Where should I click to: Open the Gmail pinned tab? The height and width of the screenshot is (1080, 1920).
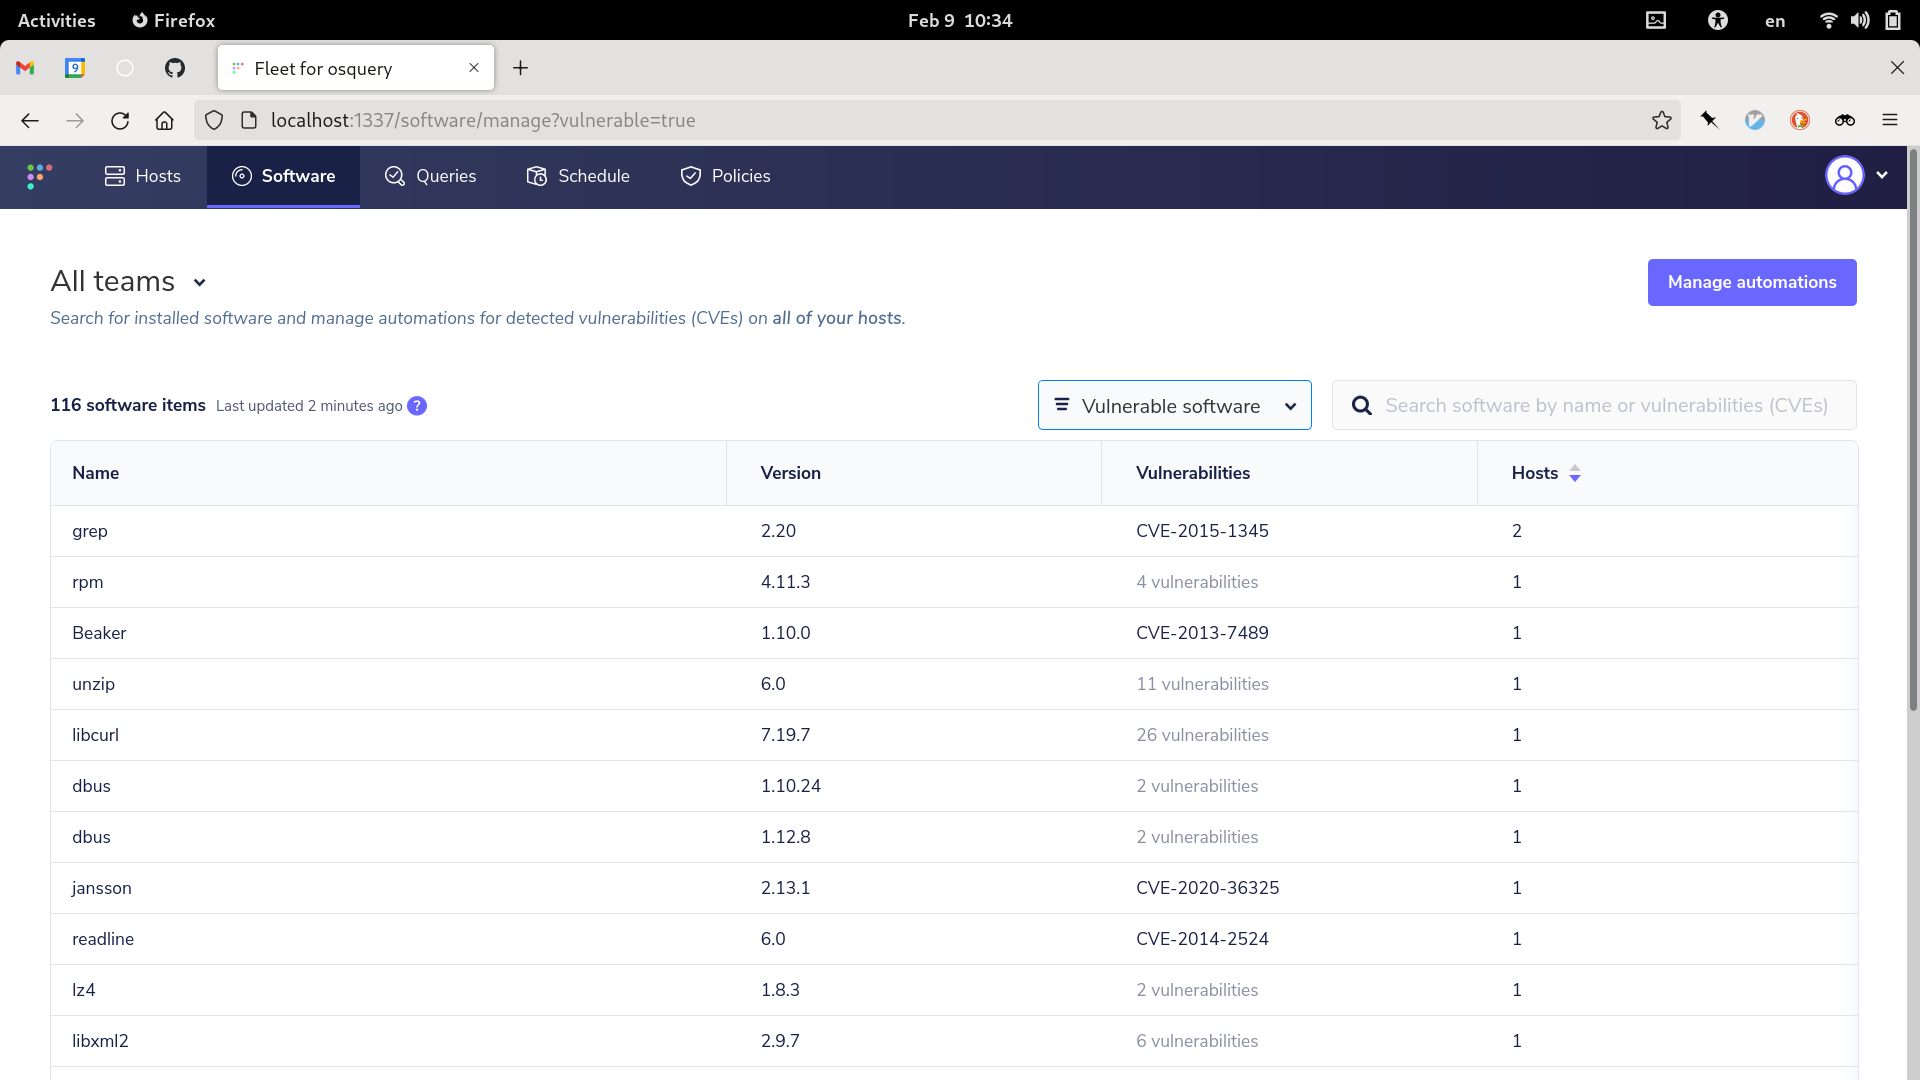[x=24, y=68]
